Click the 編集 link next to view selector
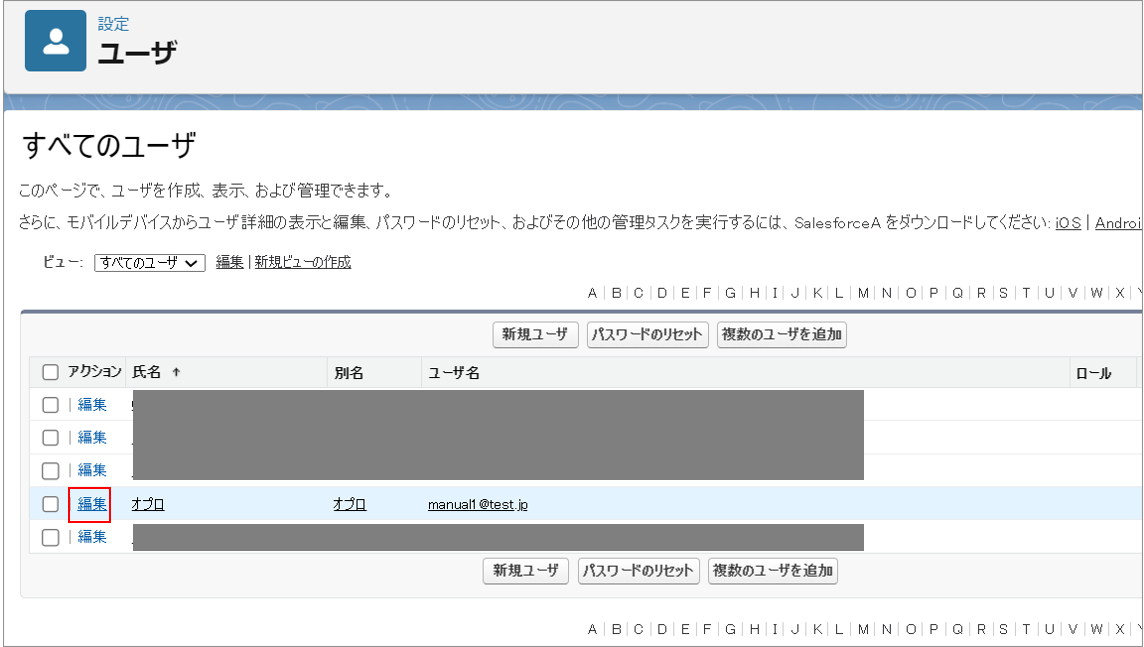The width and height of the screenshot is (1144, 647). tap(229, 262)
